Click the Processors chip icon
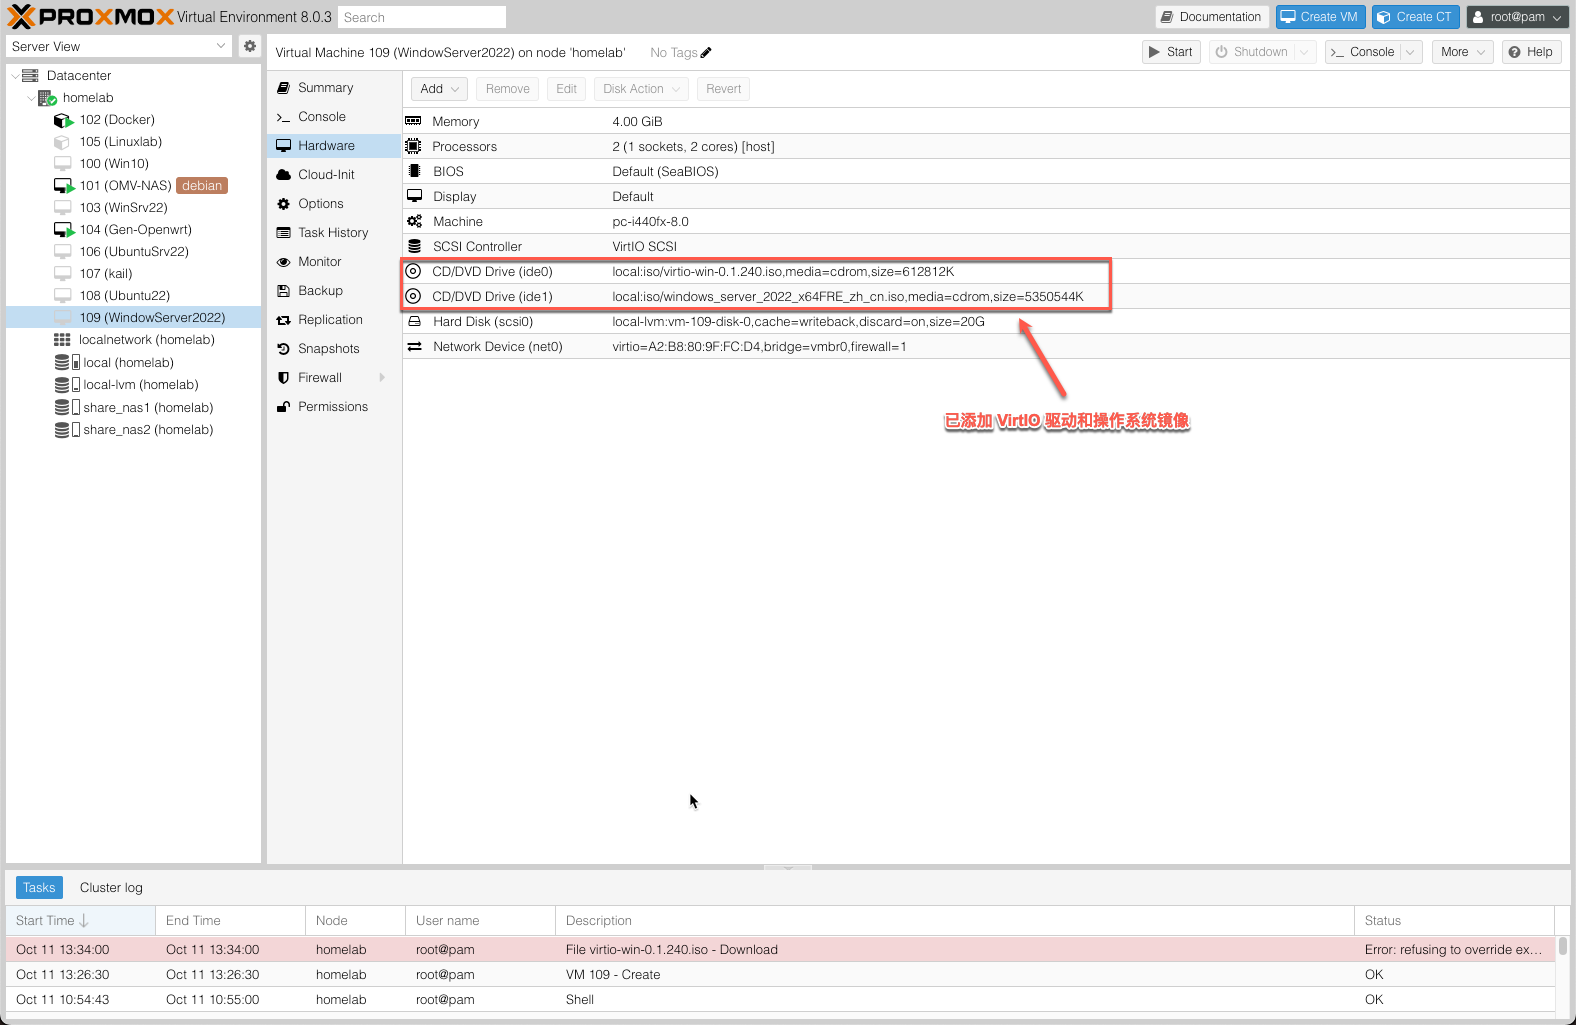Screen dimensions: 1576x1025 coord(413,147)
